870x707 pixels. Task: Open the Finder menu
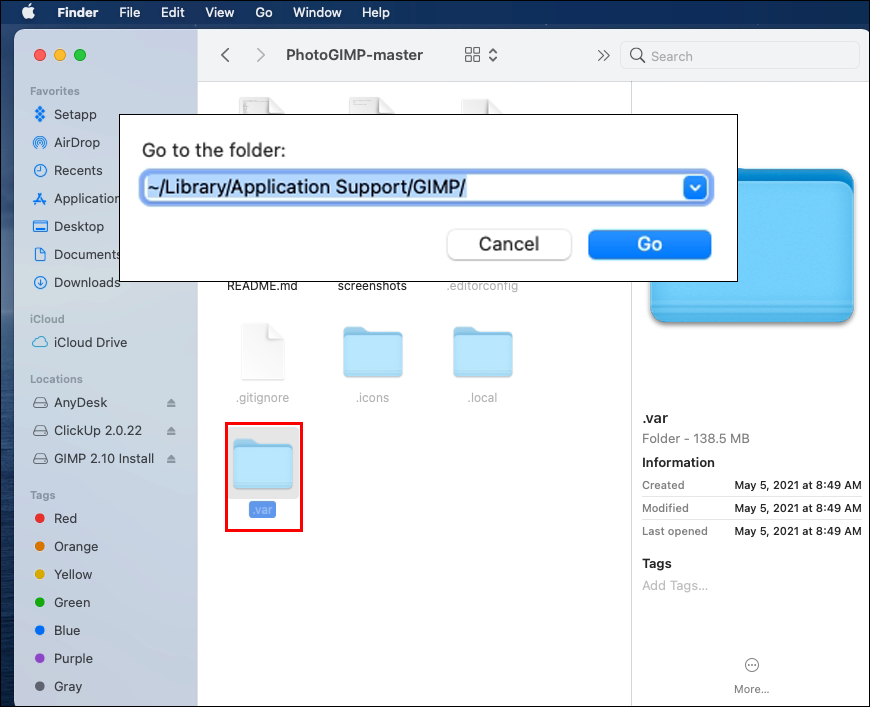tap(78, 12)
